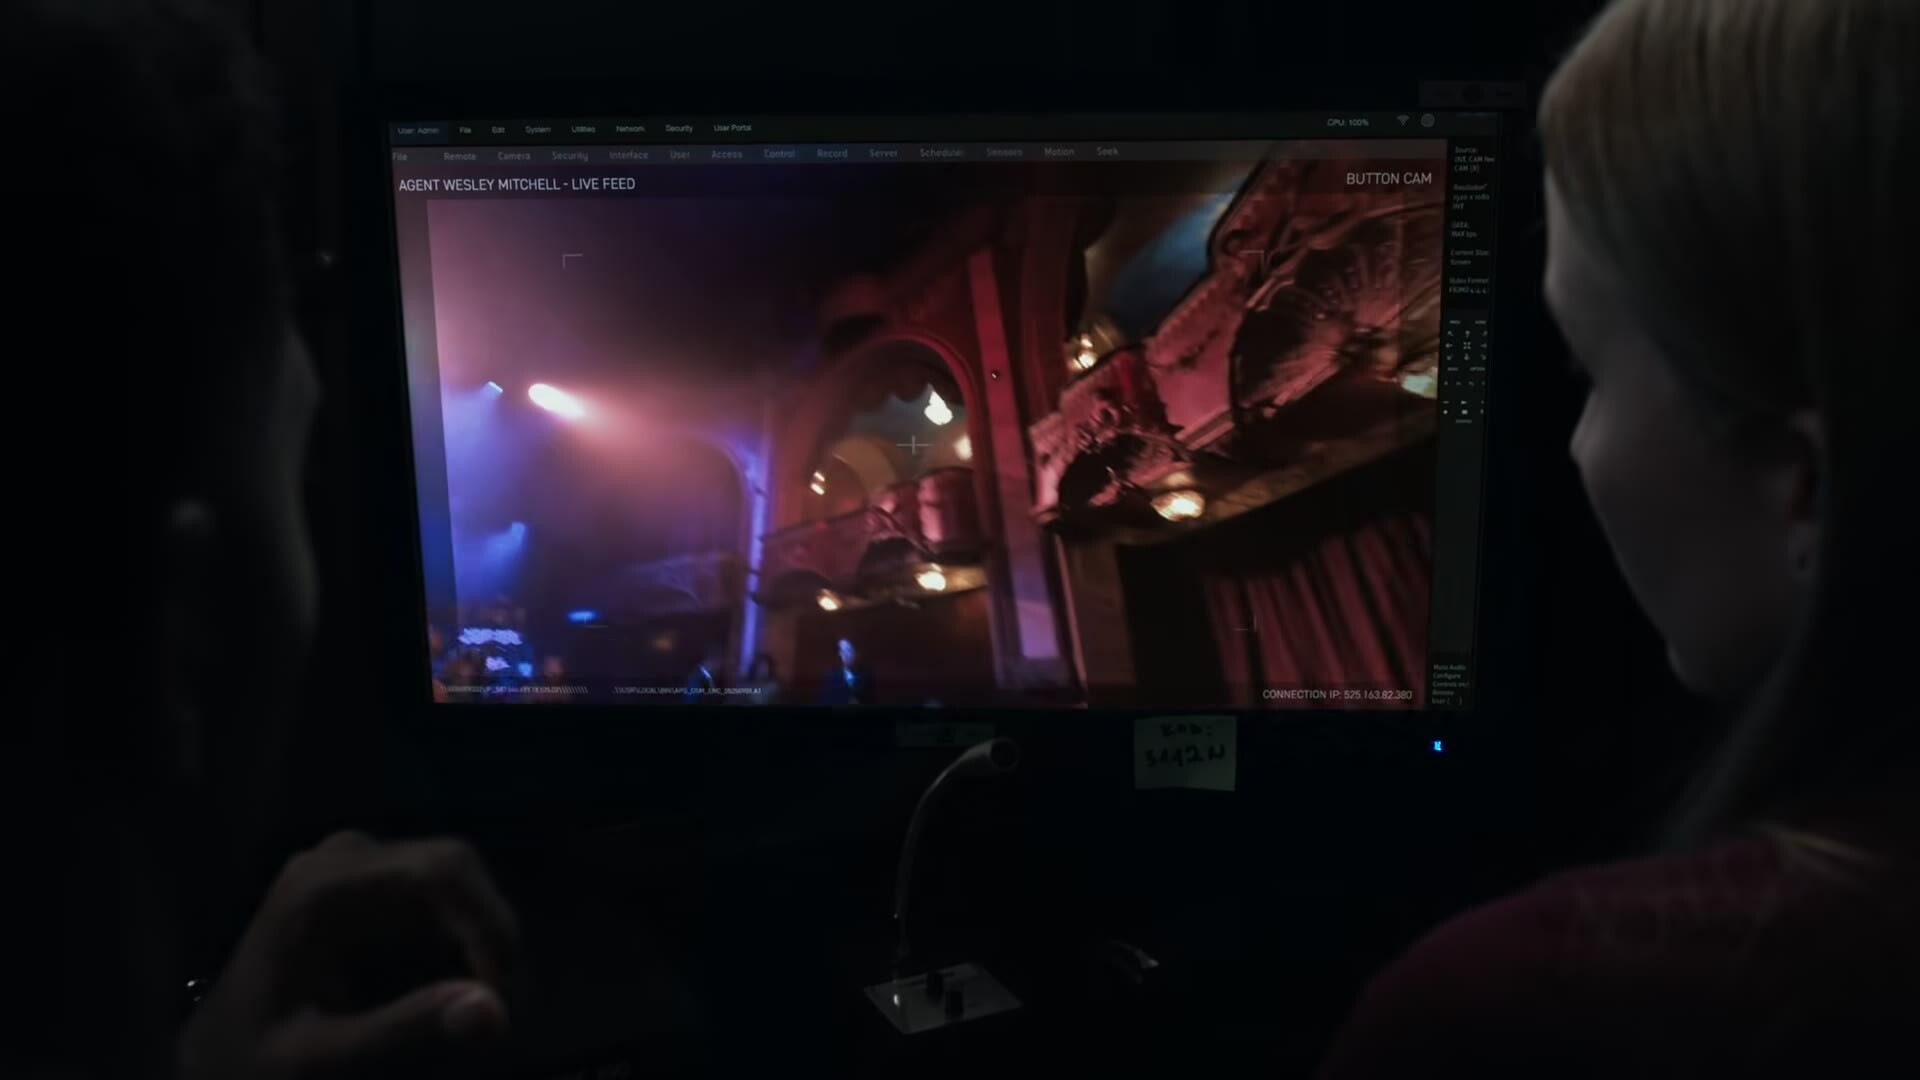Select the Record tab
This screenshot has width=1920, height=1080.
pos(831,154)
